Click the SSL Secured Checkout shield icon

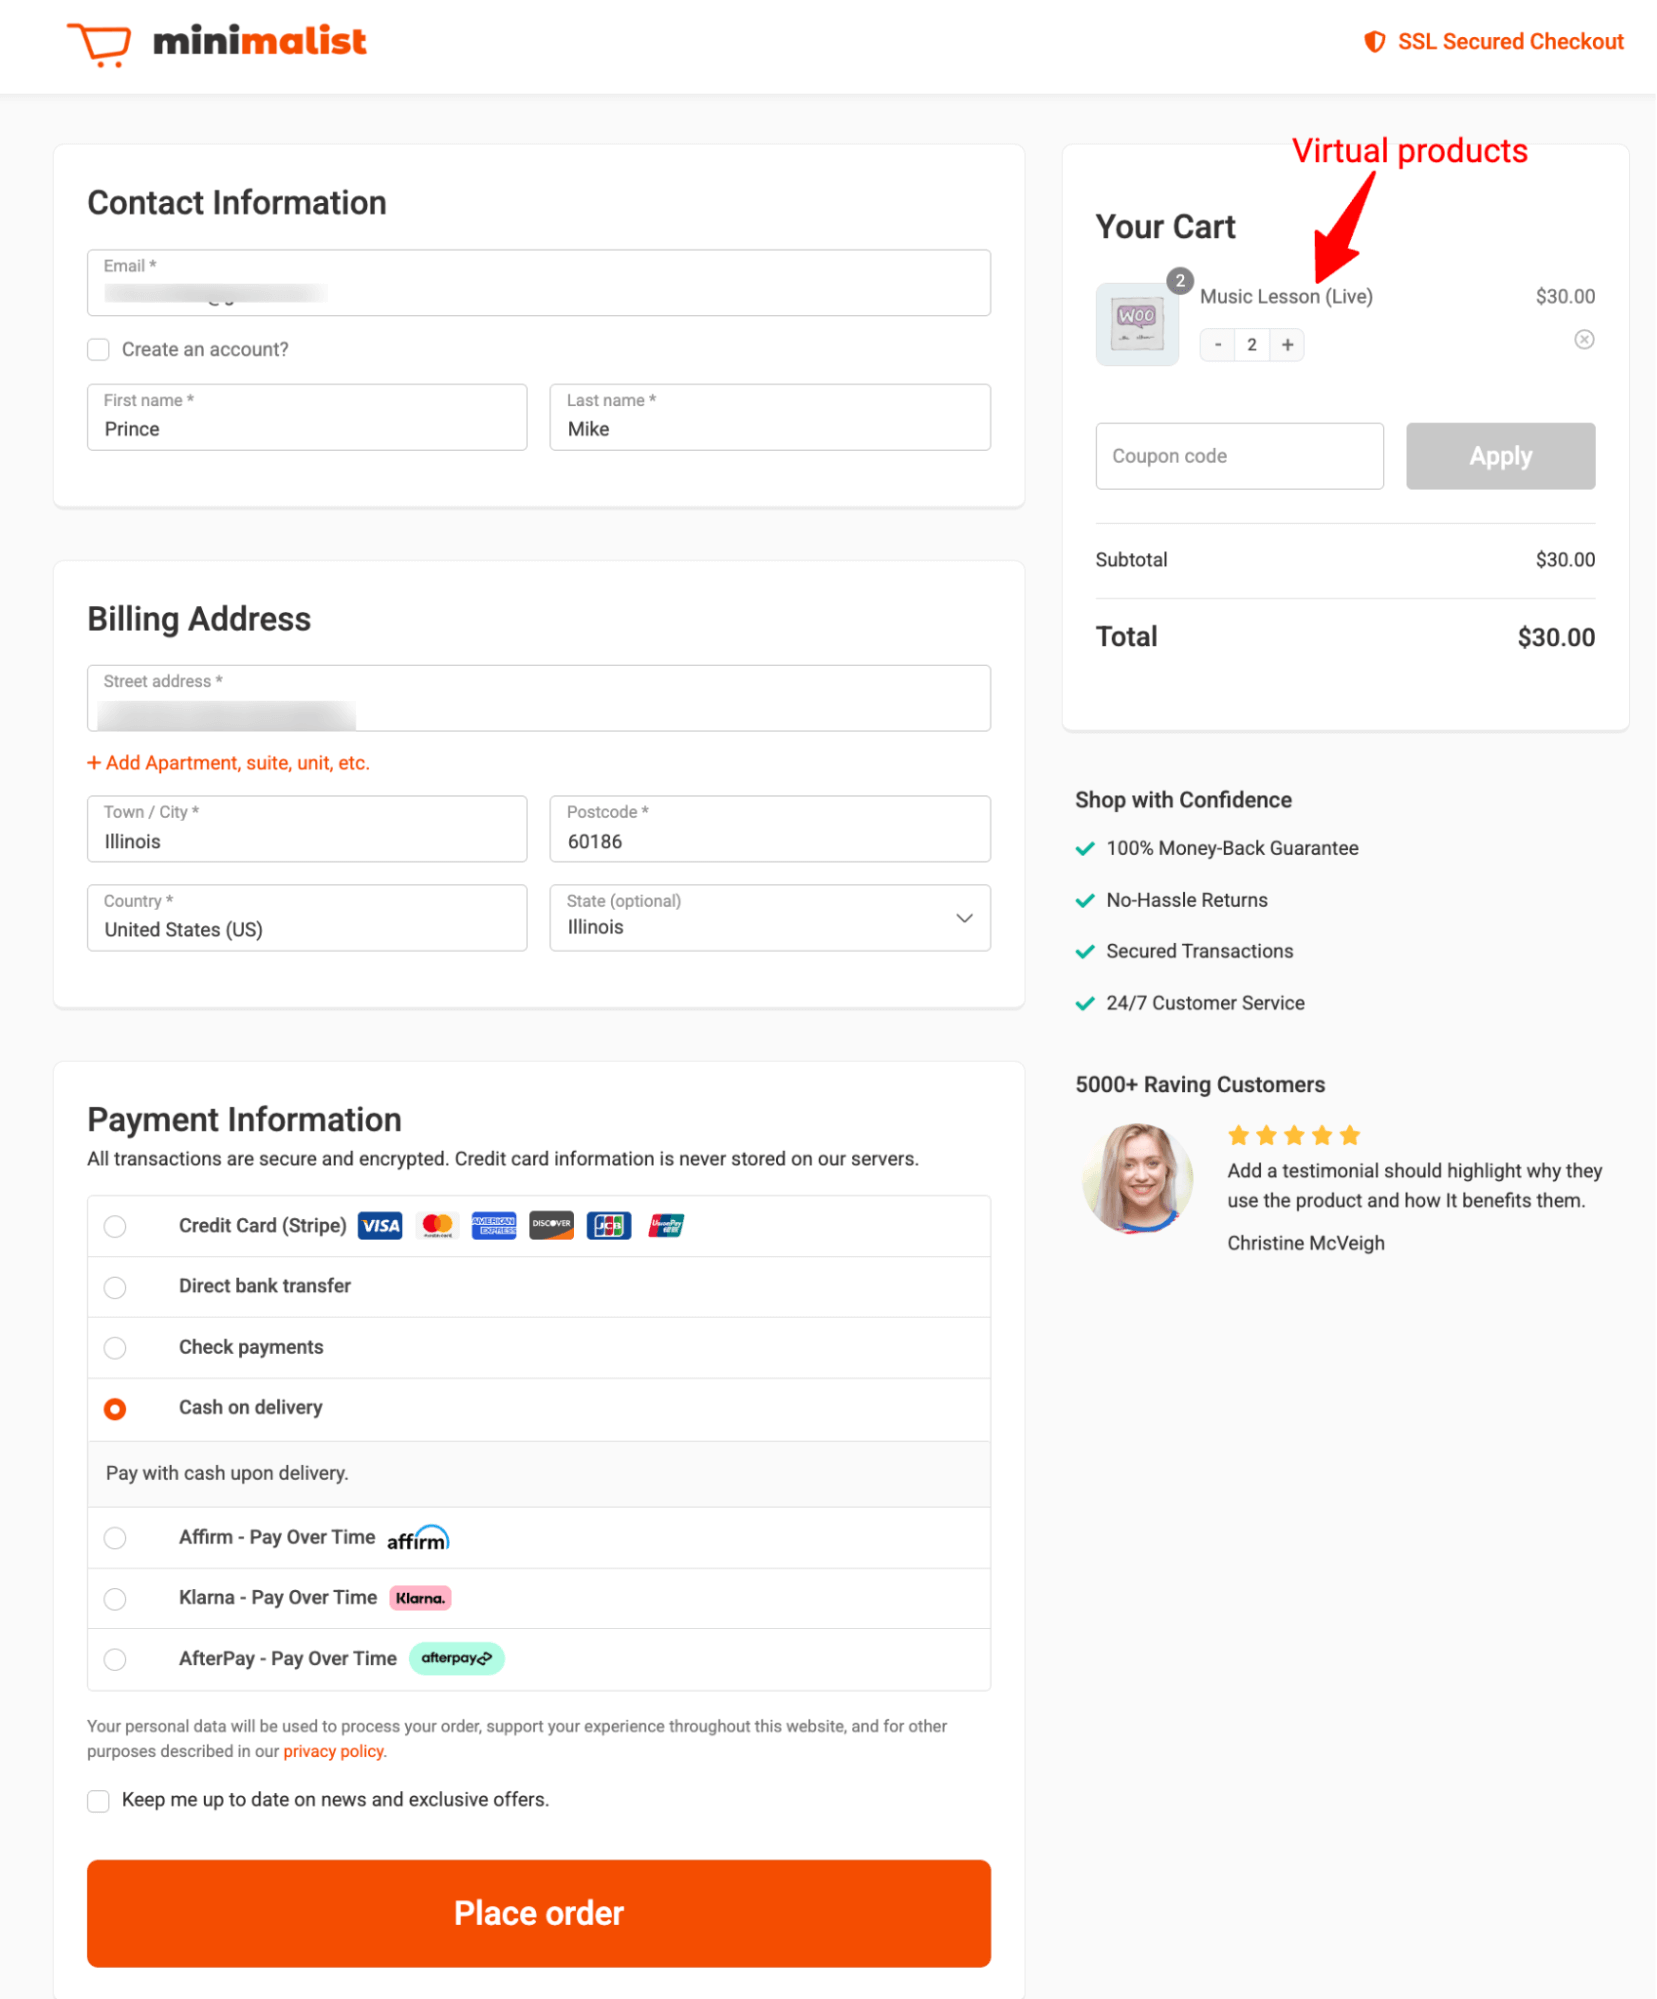point(1375,42)
